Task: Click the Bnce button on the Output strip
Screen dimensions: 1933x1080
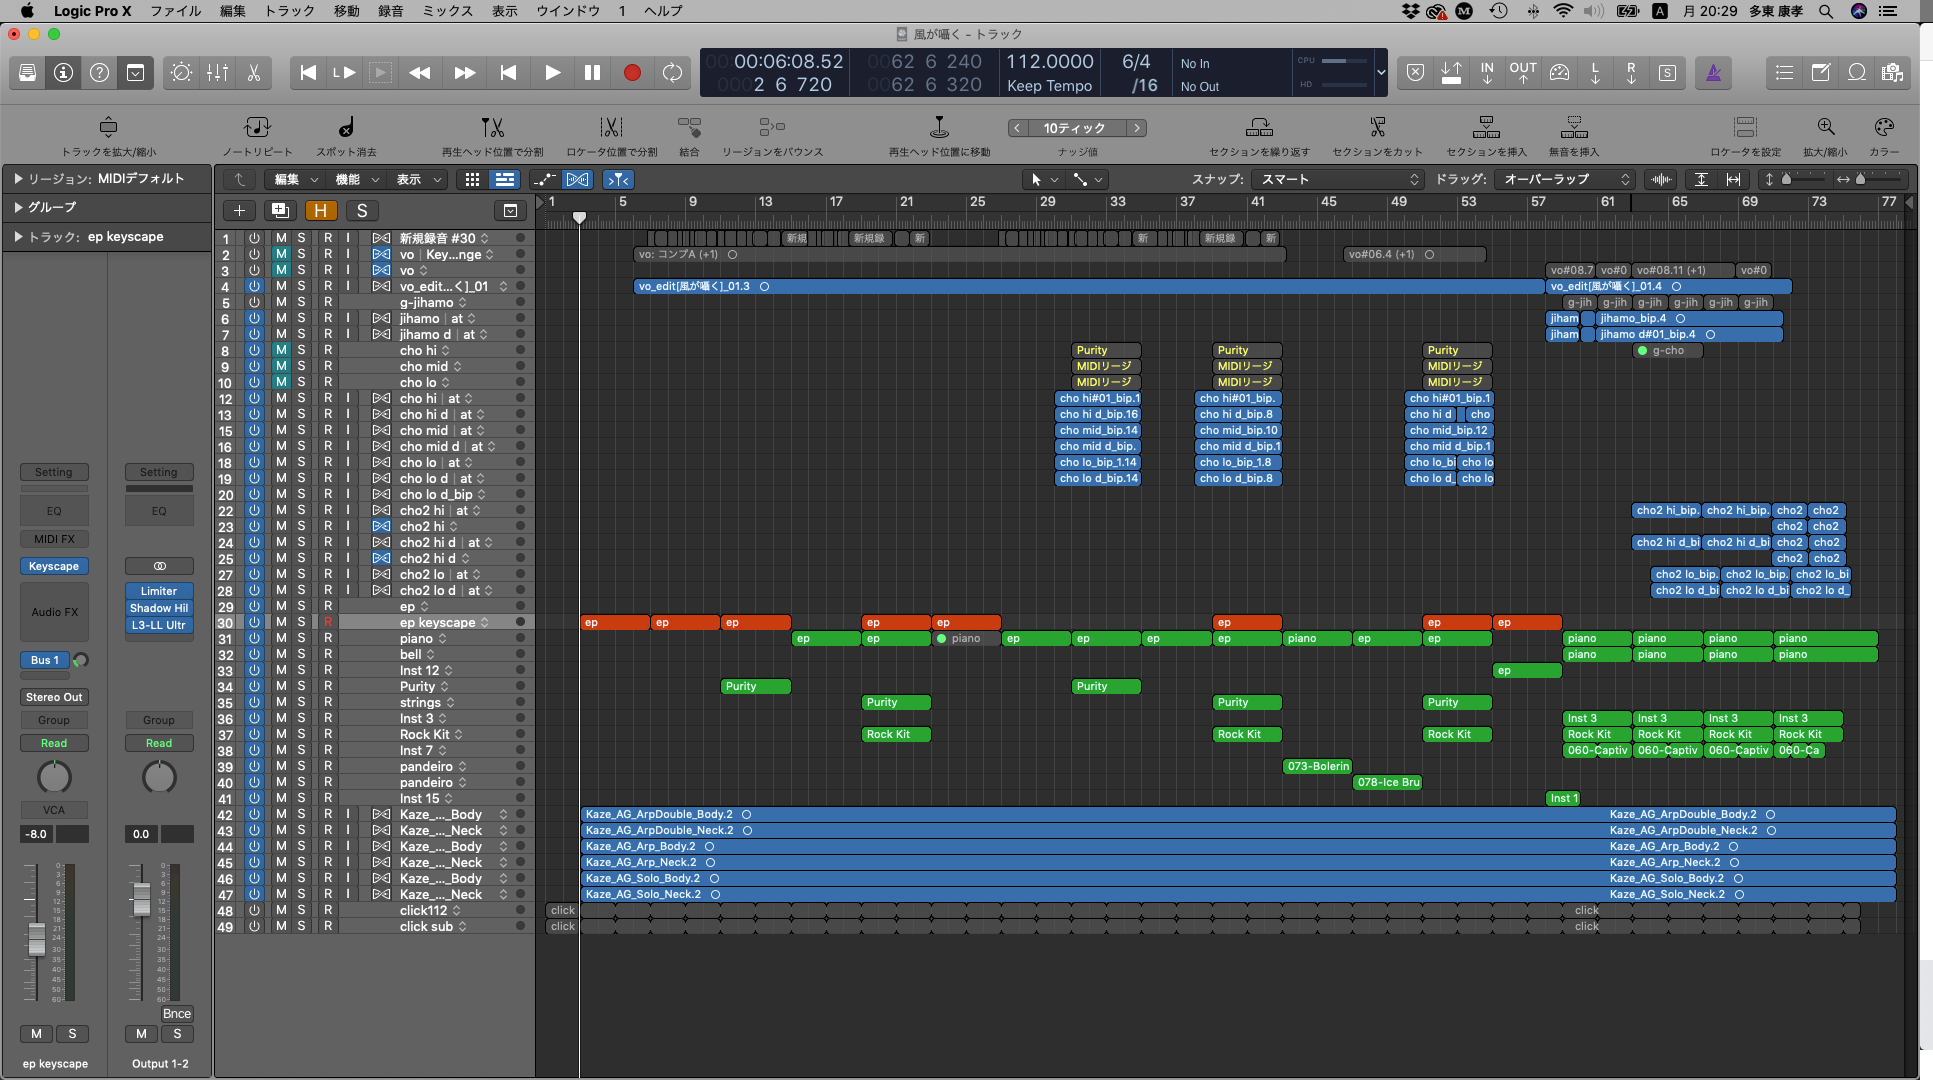Action: pos(176,1013)
